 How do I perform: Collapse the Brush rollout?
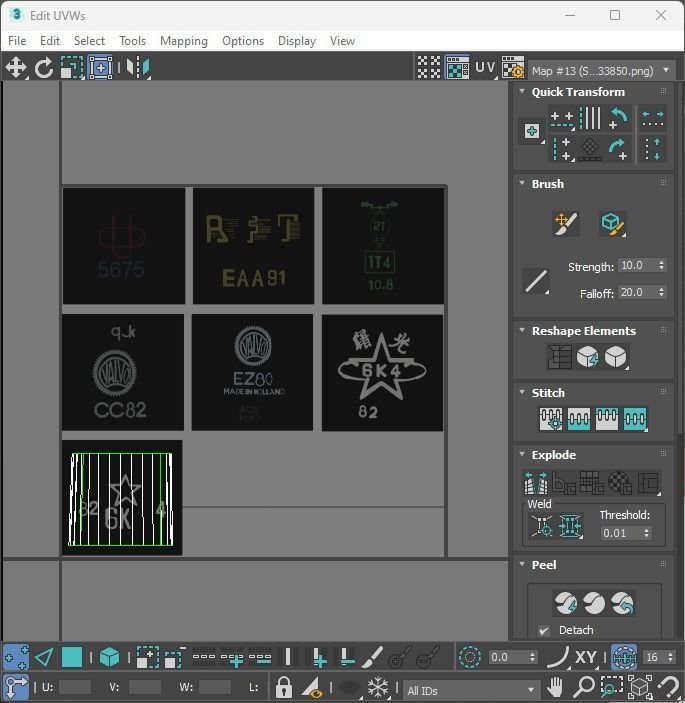(x=522, y=183)
